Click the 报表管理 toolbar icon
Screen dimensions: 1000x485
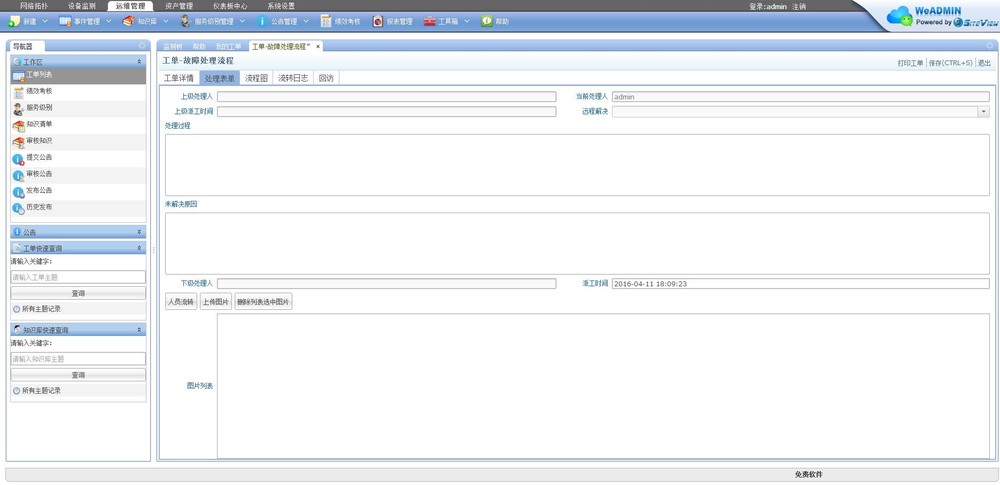click(378, 21)
